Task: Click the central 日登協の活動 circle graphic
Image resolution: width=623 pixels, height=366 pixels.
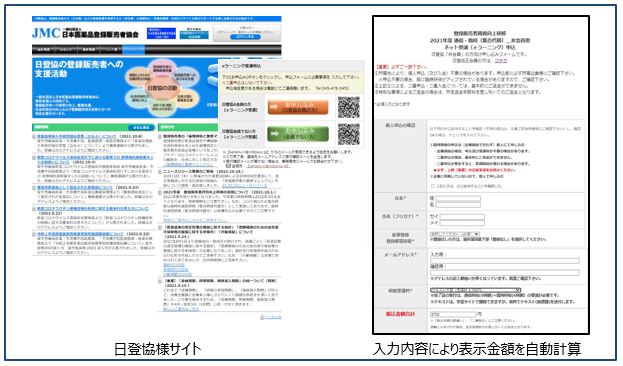Action: click(163, 88)
